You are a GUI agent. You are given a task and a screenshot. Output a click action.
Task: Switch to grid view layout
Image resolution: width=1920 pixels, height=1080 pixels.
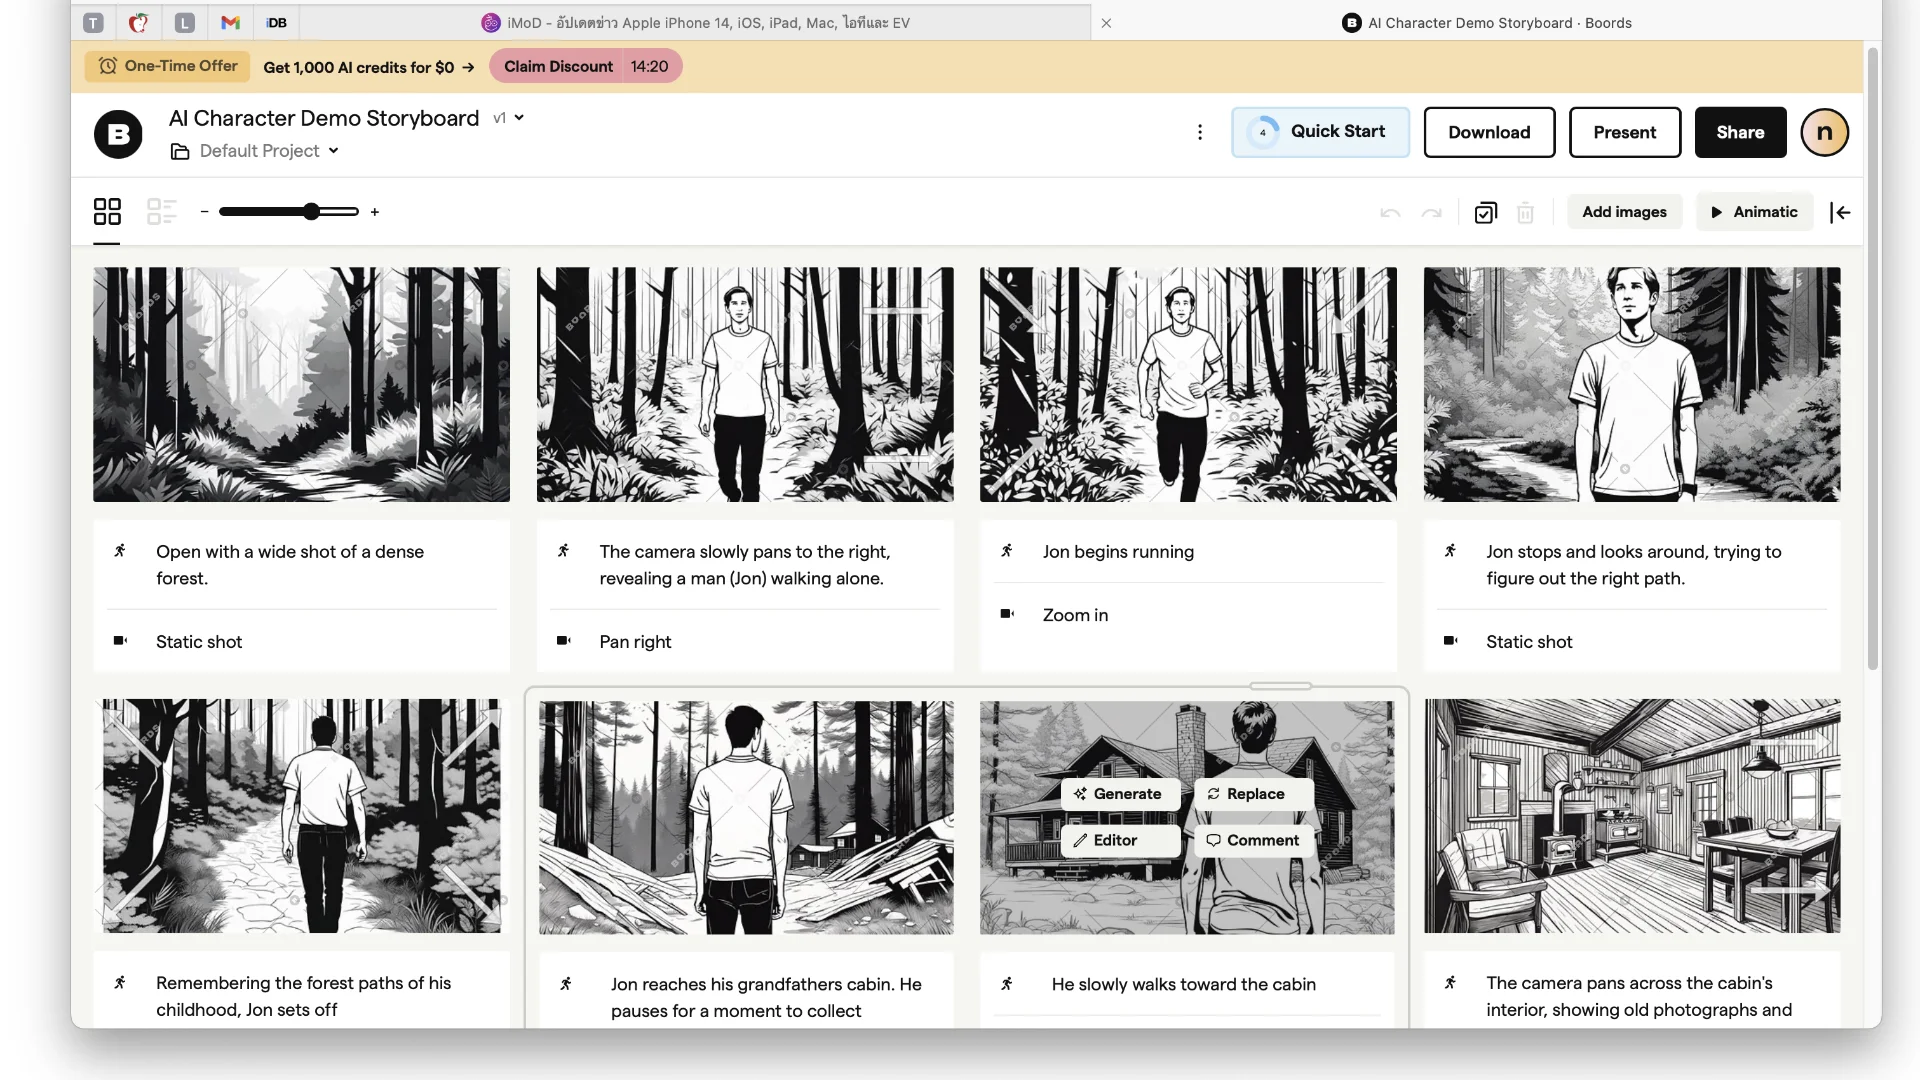click(107, 212)
